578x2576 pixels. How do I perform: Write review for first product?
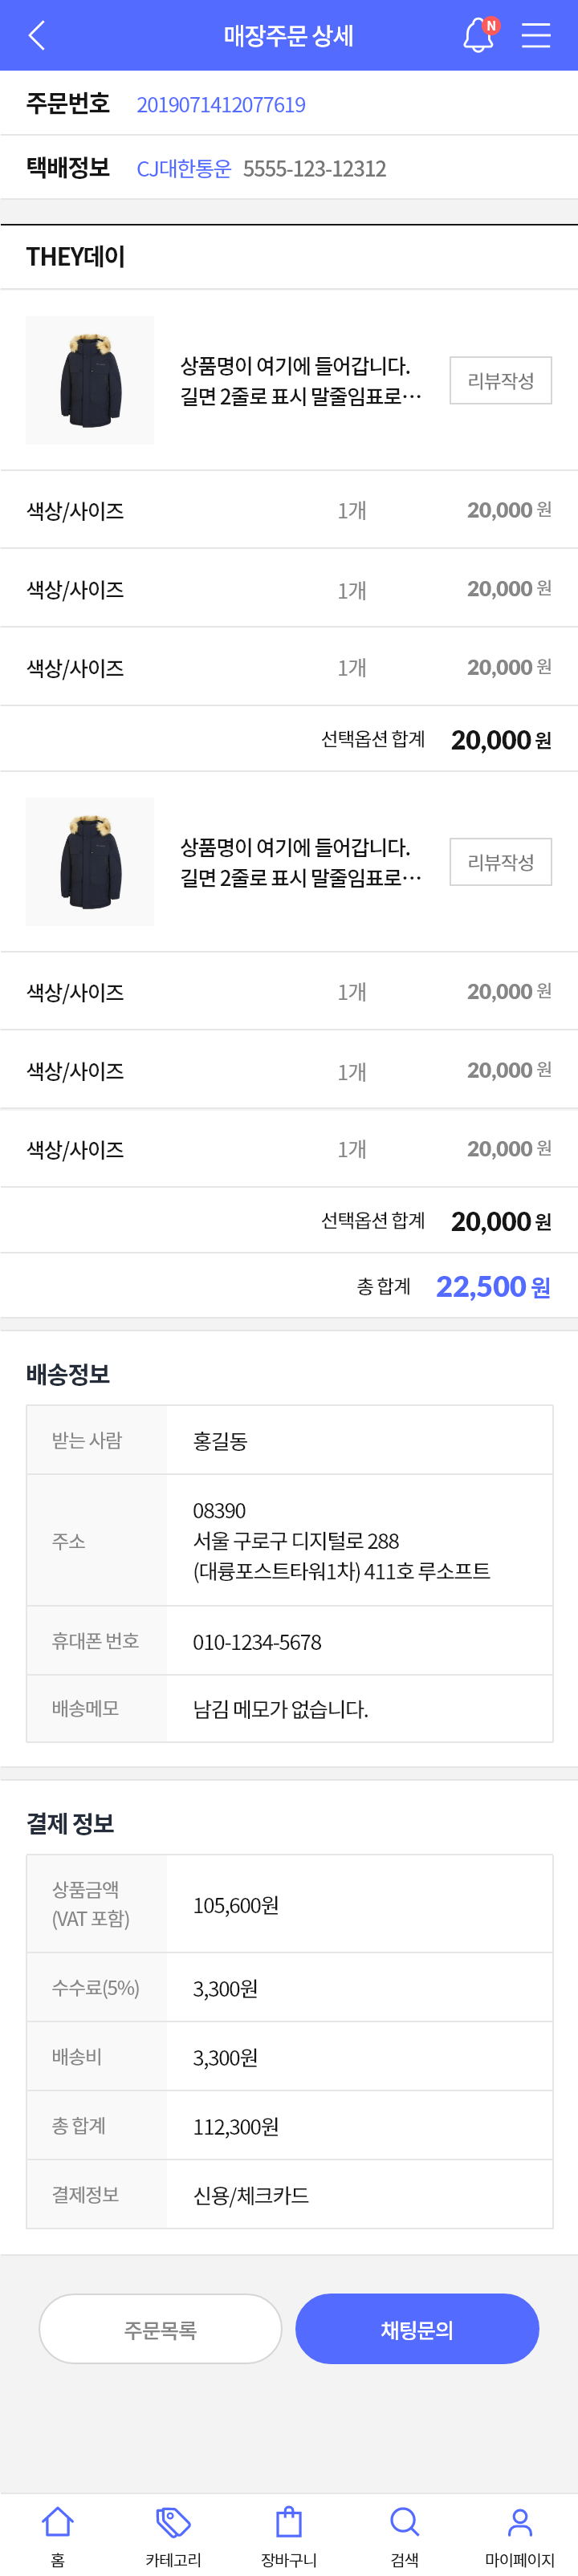point(501,380)
